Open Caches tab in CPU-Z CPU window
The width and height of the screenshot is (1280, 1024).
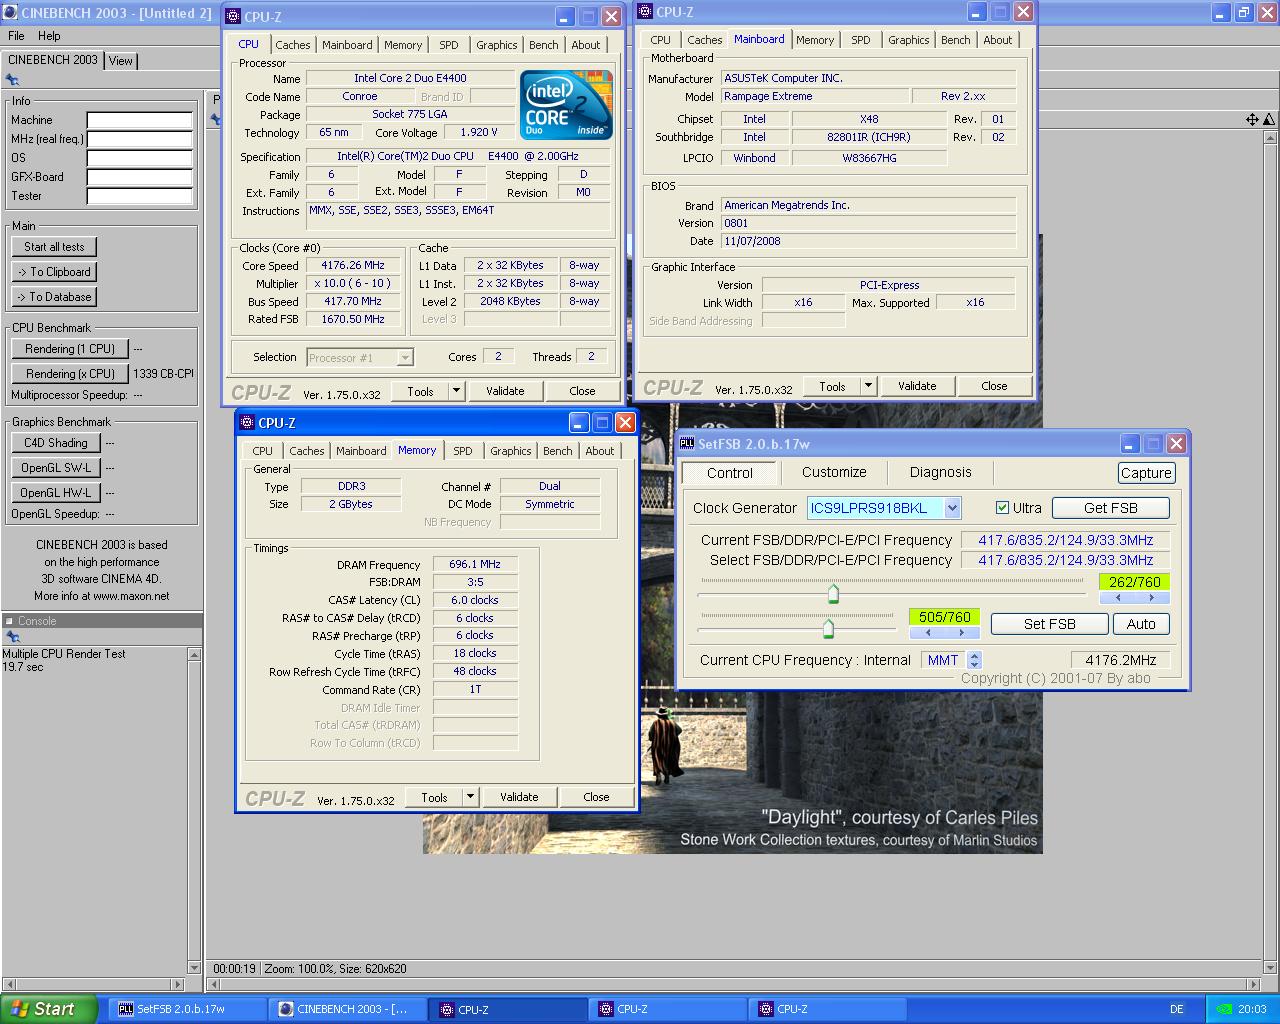click(293, 45)
